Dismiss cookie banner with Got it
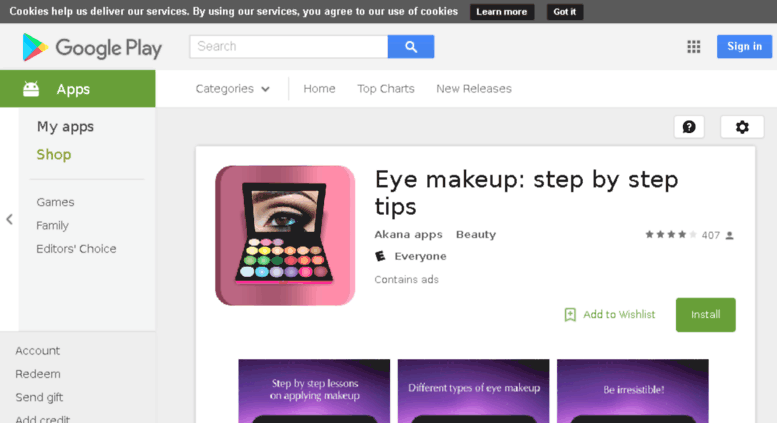The height and width of the screenshot is (423, 777). tap(565, 12)
